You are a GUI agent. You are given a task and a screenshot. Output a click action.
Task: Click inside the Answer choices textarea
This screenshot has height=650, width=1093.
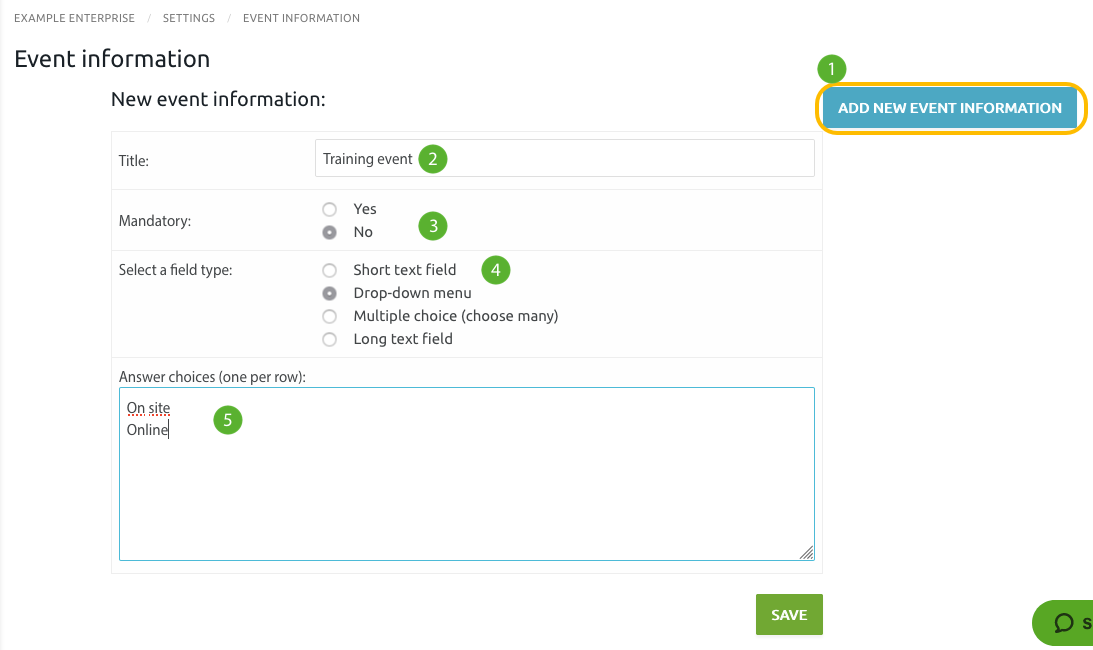click(x=466, y=474)
